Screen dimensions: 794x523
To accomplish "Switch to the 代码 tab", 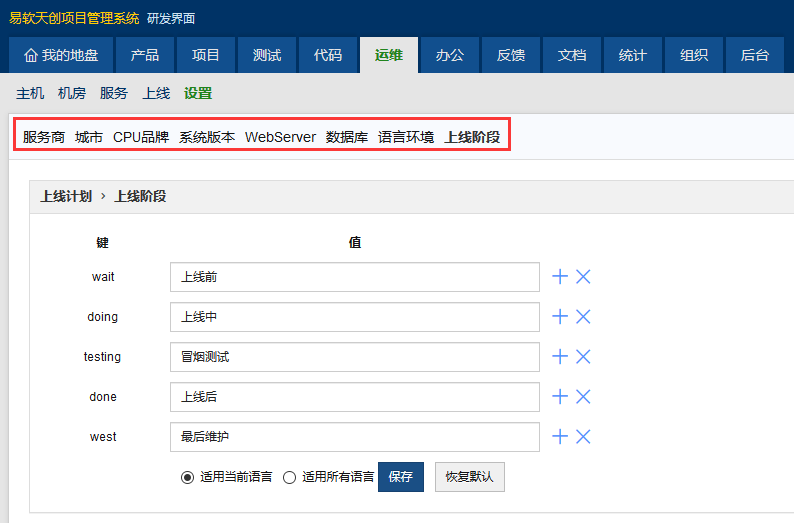I will pos(328,55).
